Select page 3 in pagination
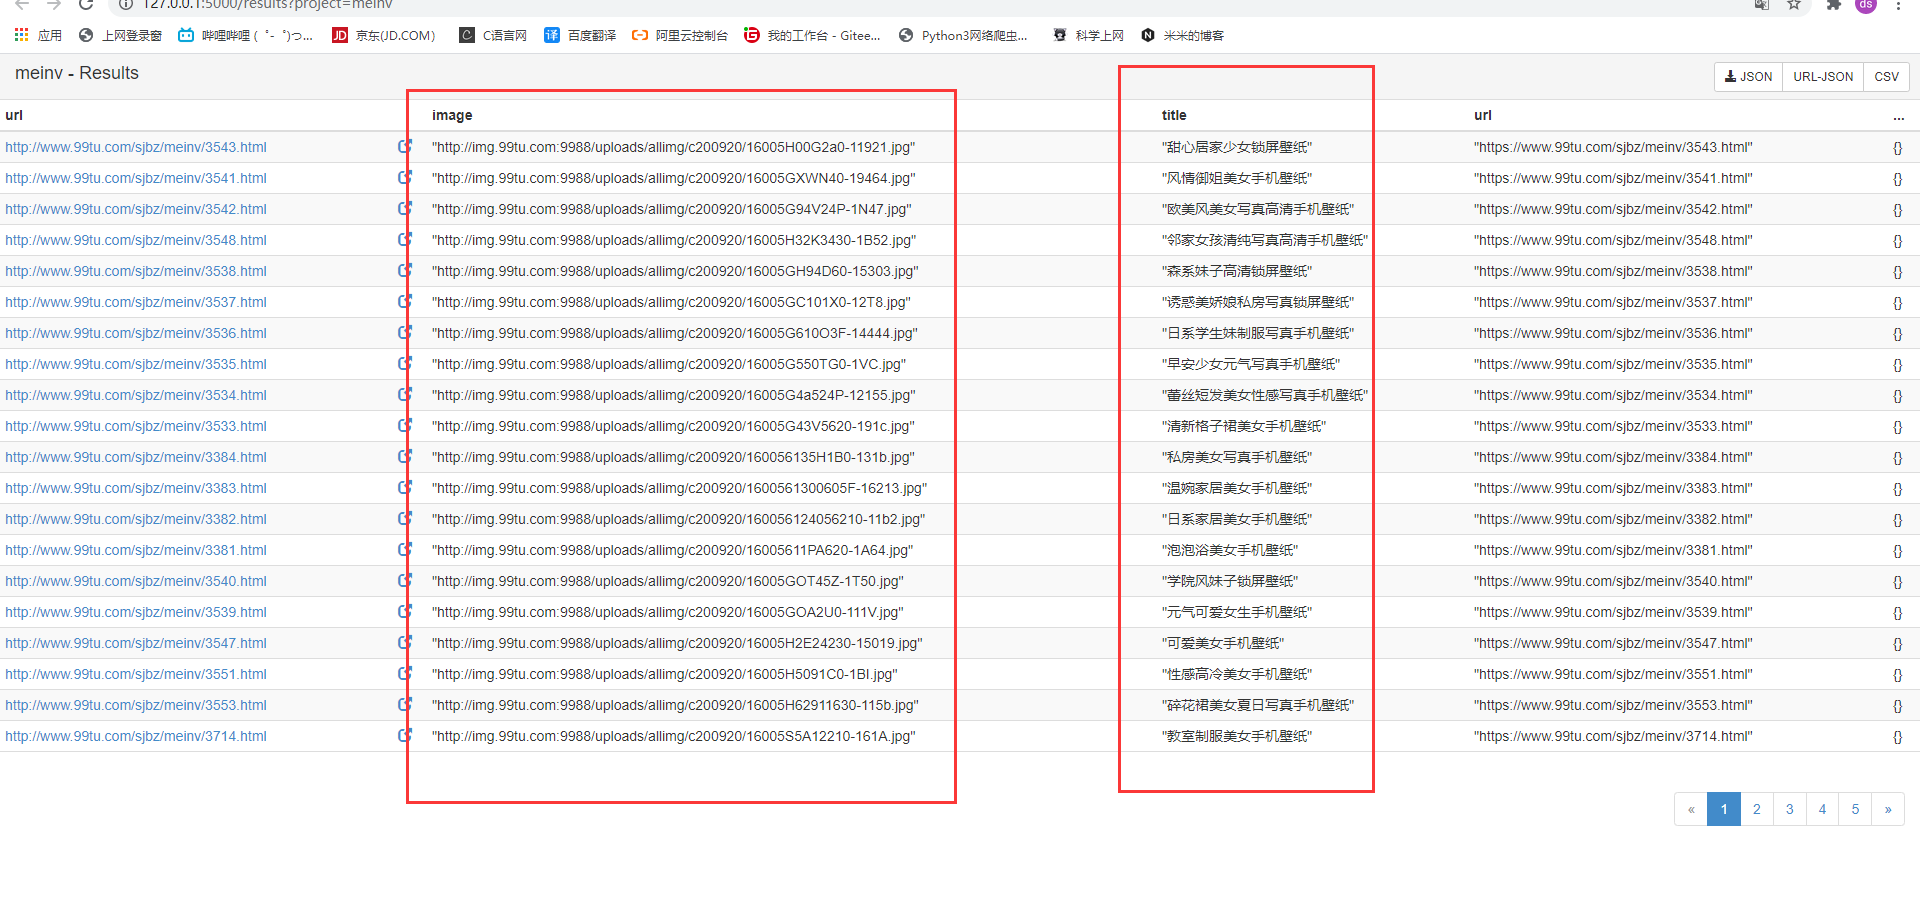Screen dimensions: 1920x904 [1790, 809]
